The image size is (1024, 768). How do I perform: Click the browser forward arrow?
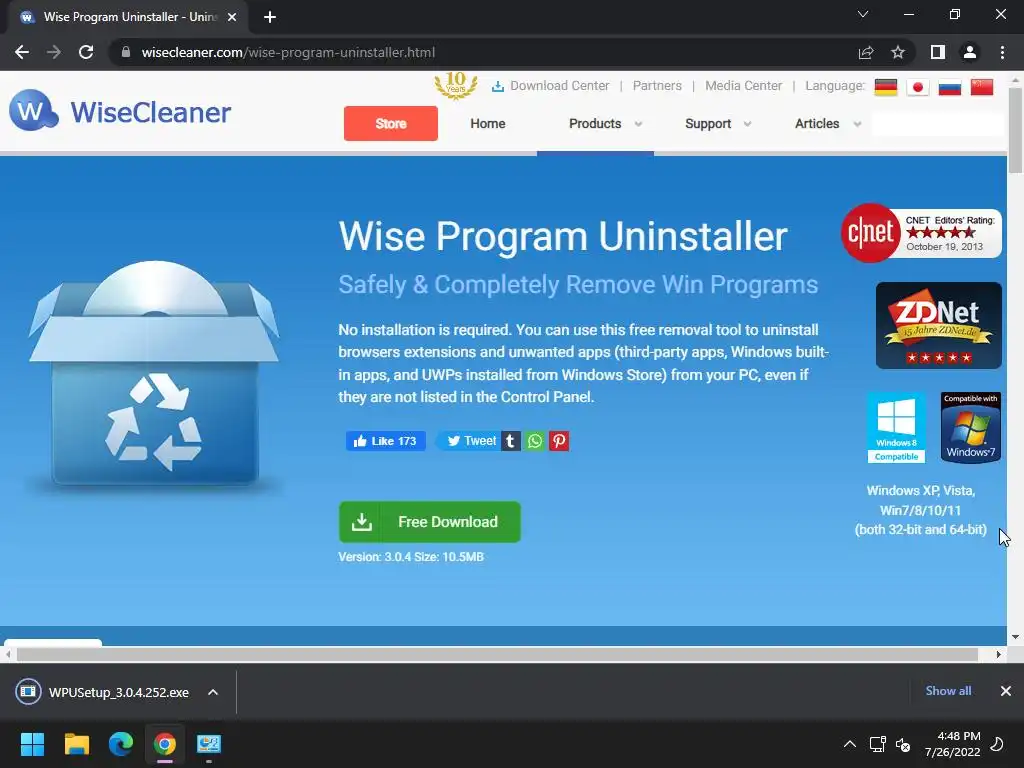[54, 52]
